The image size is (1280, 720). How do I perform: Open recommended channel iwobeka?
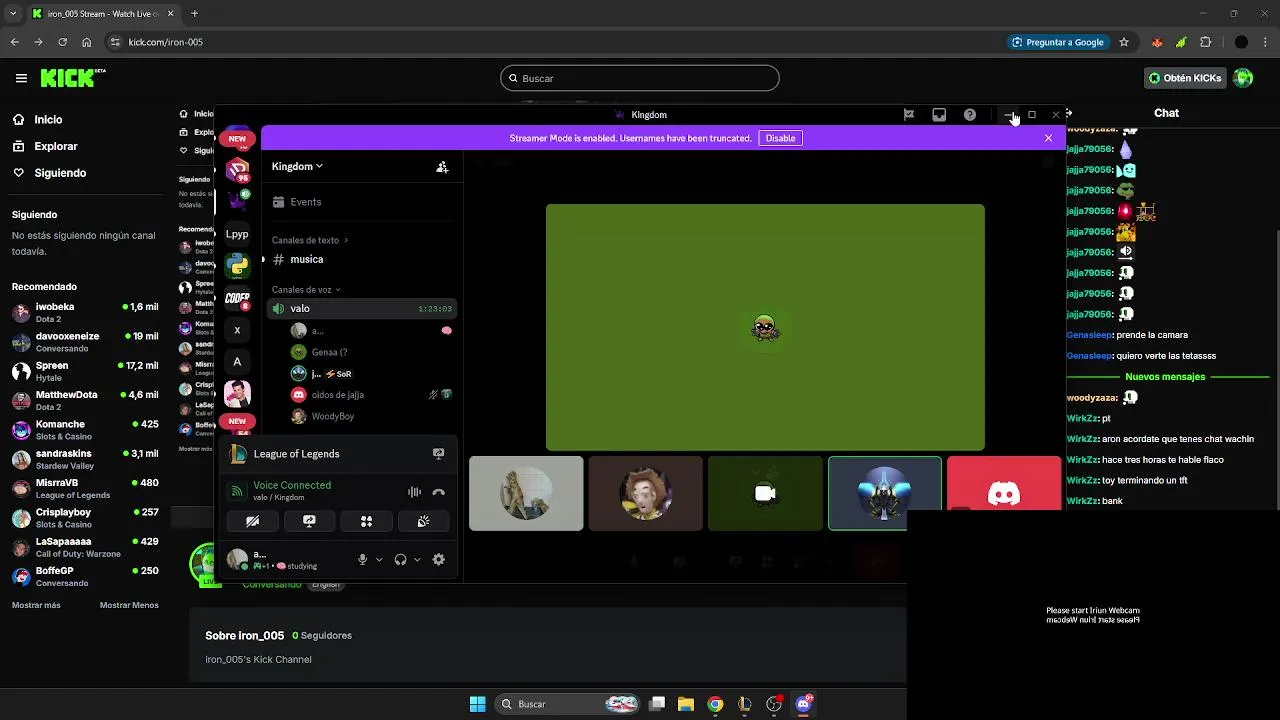[85, 312]
